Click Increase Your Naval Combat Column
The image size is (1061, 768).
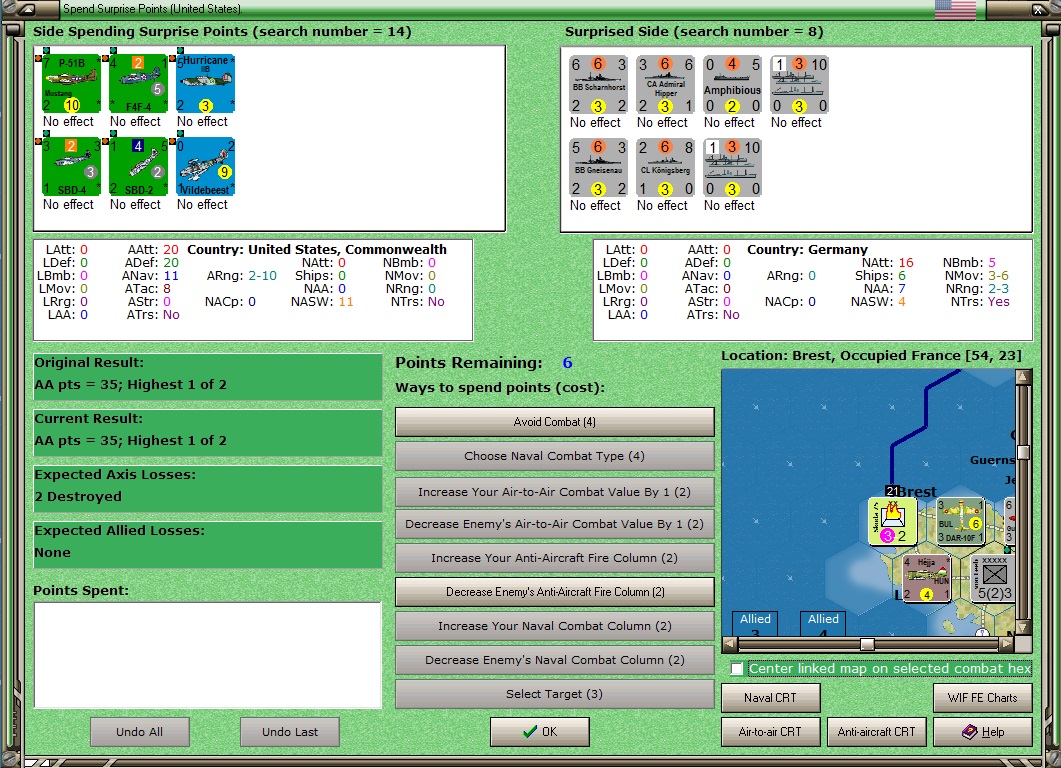[554, 627]
